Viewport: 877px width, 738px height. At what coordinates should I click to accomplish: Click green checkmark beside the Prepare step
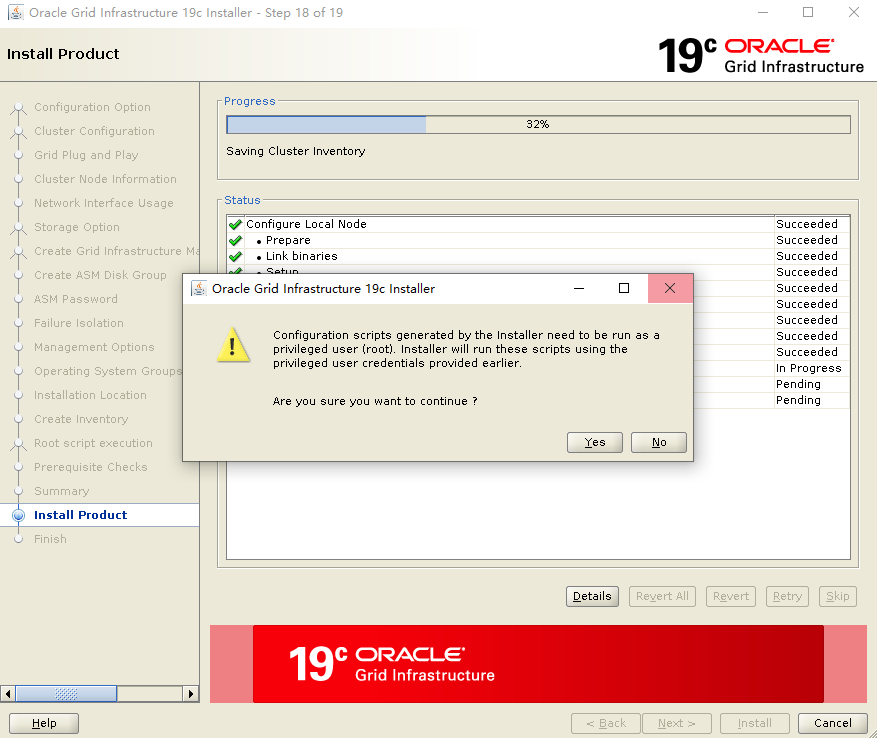coord(235,239)
